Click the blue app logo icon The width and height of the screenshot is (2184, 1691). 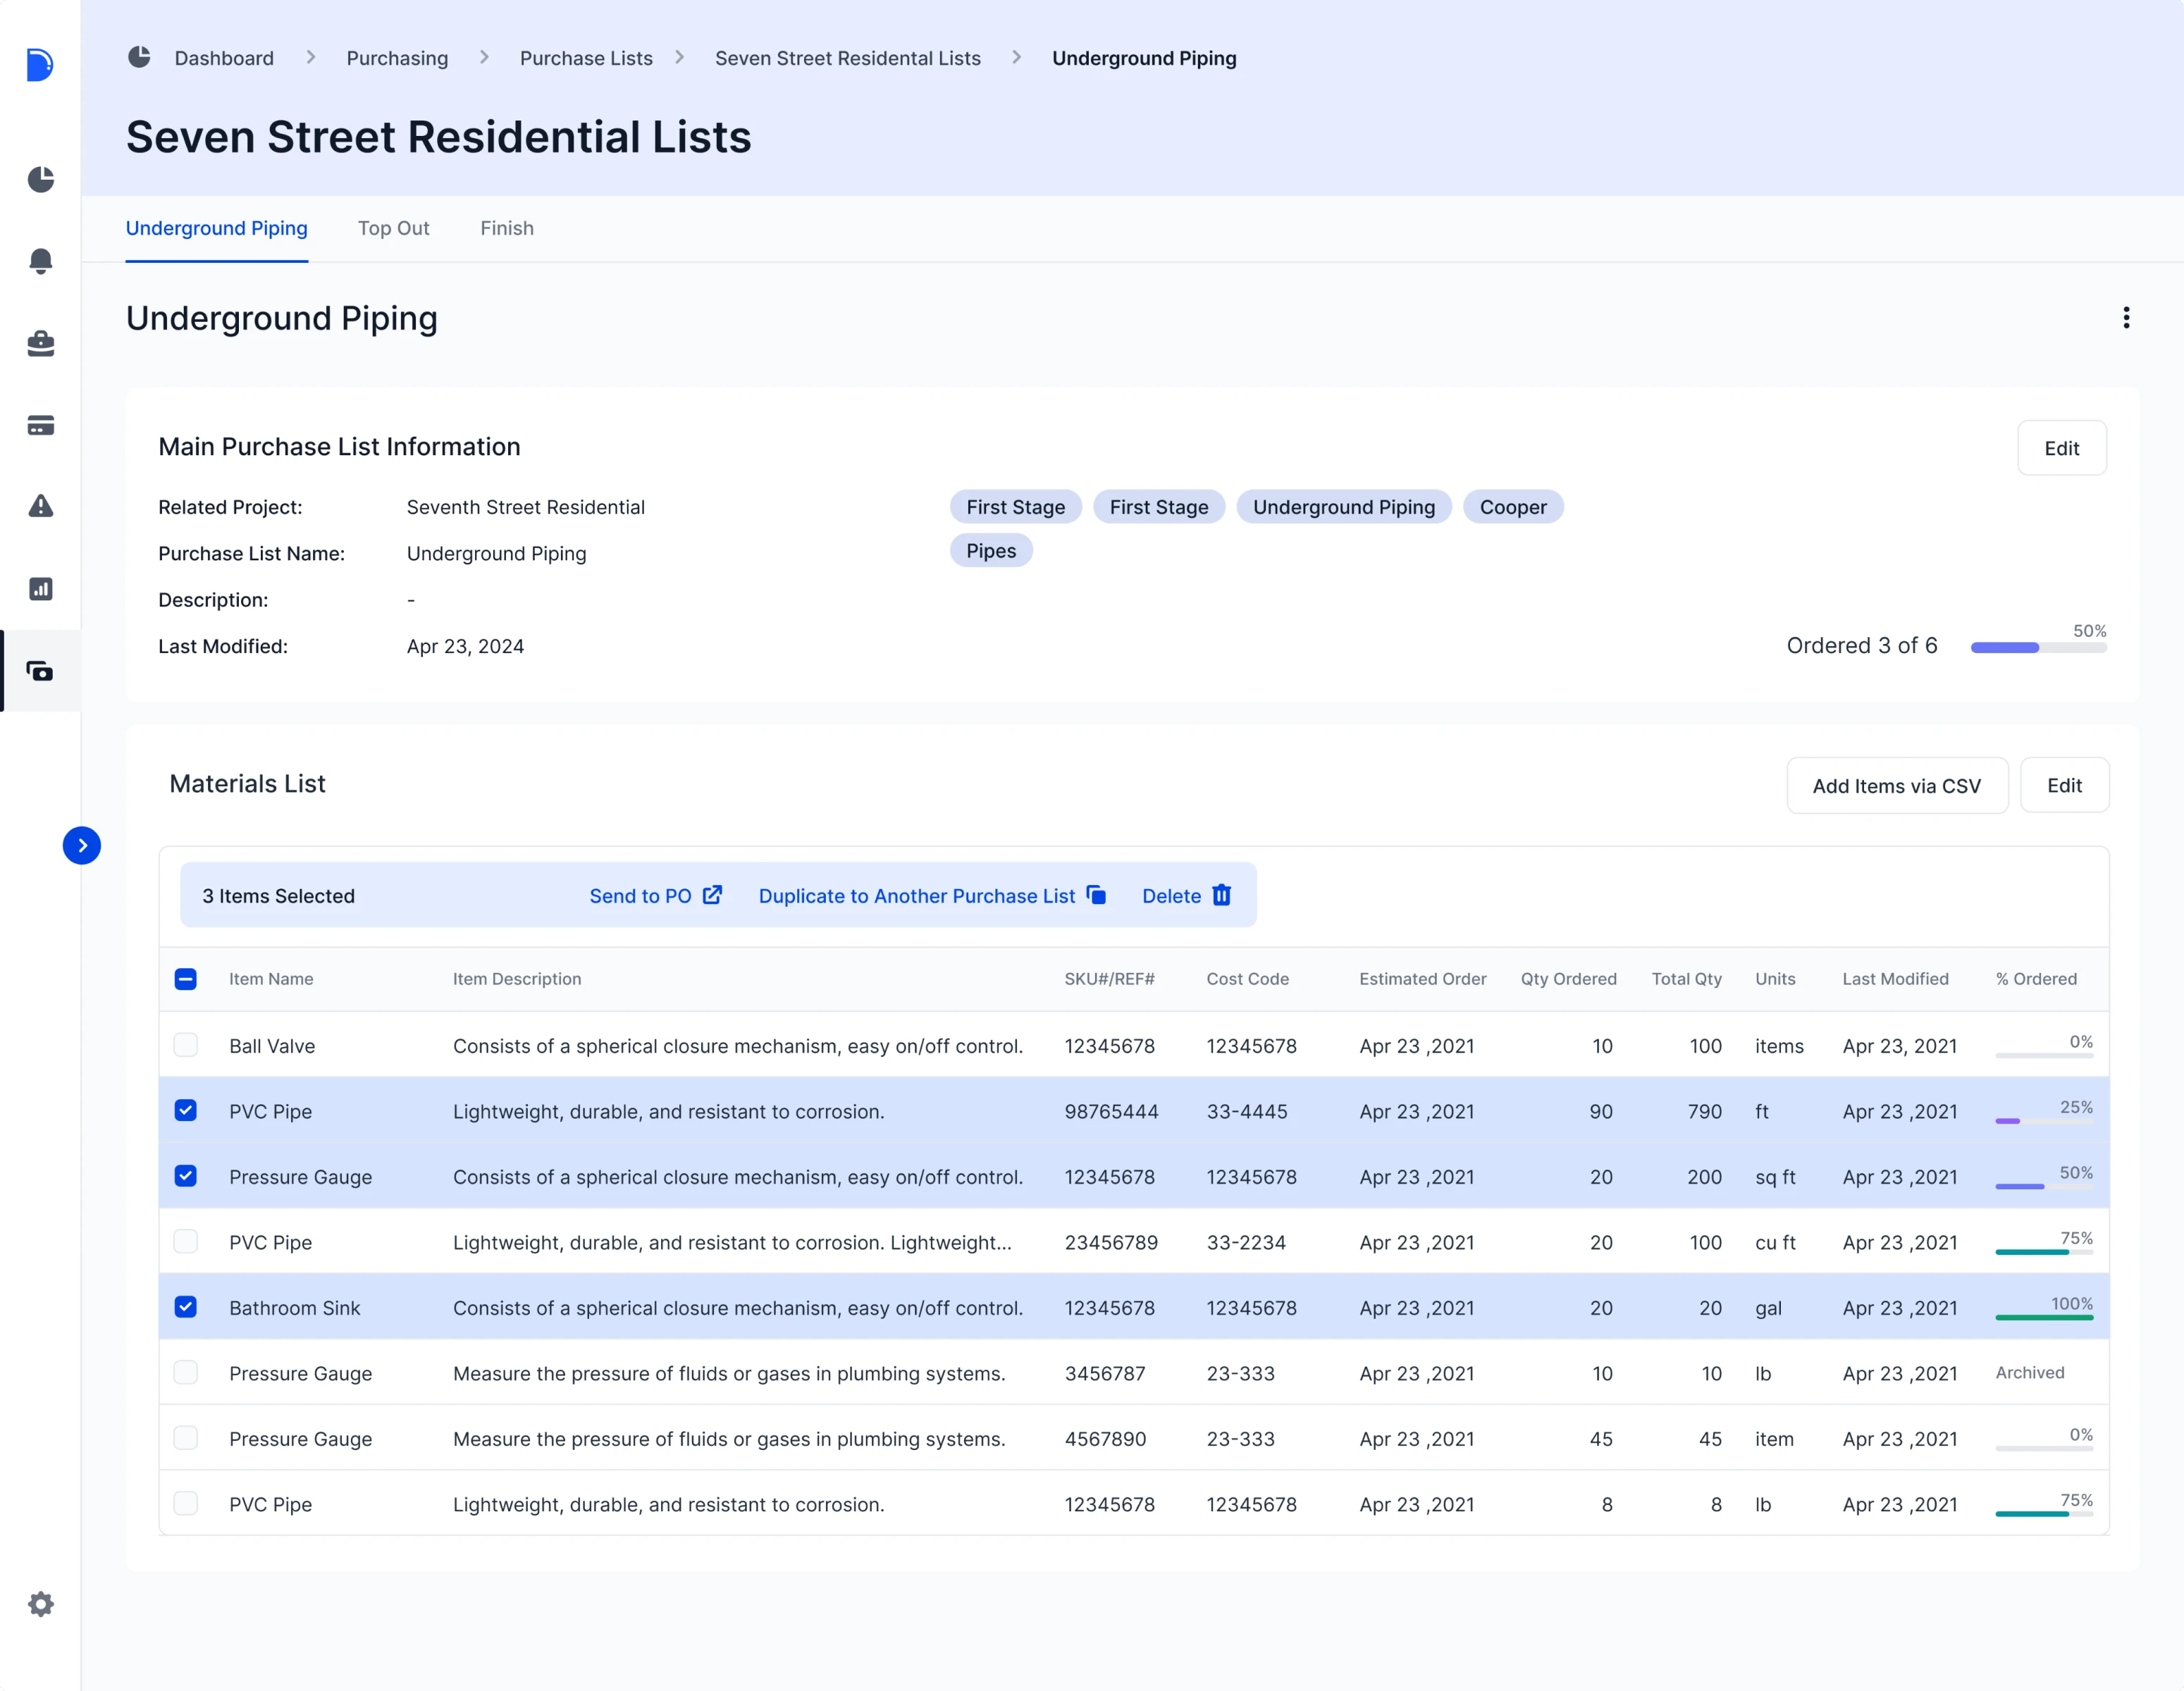click(x=39, y=64)
